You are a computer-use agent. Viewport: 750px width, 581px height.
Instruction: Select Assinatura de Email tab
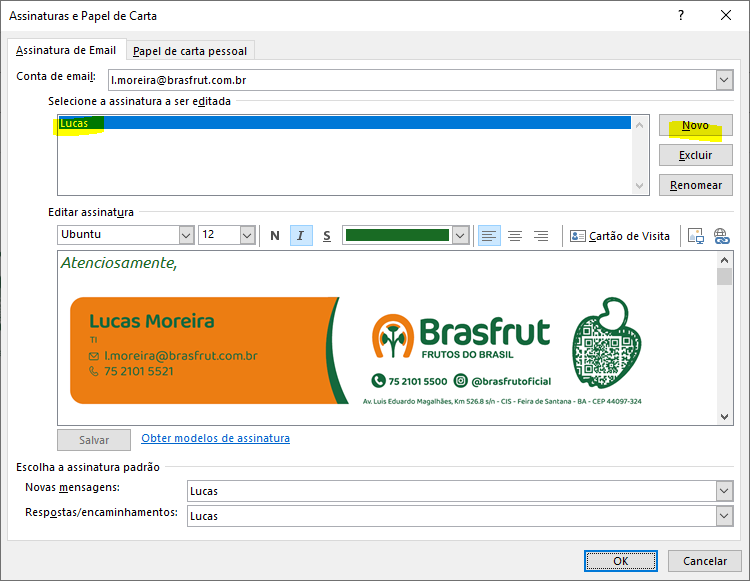(x=66, y=50)
